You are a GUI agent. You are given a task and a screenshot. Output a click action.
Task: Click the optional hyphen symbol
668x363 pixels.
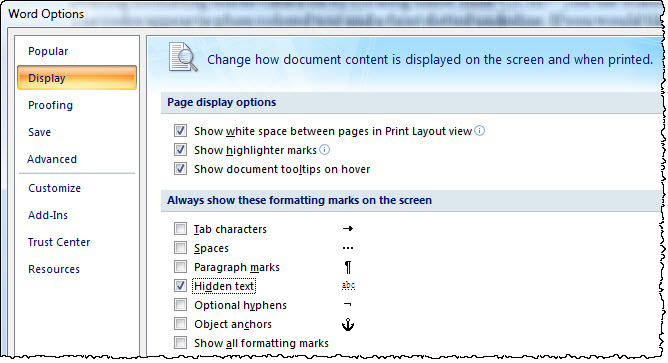348,304
